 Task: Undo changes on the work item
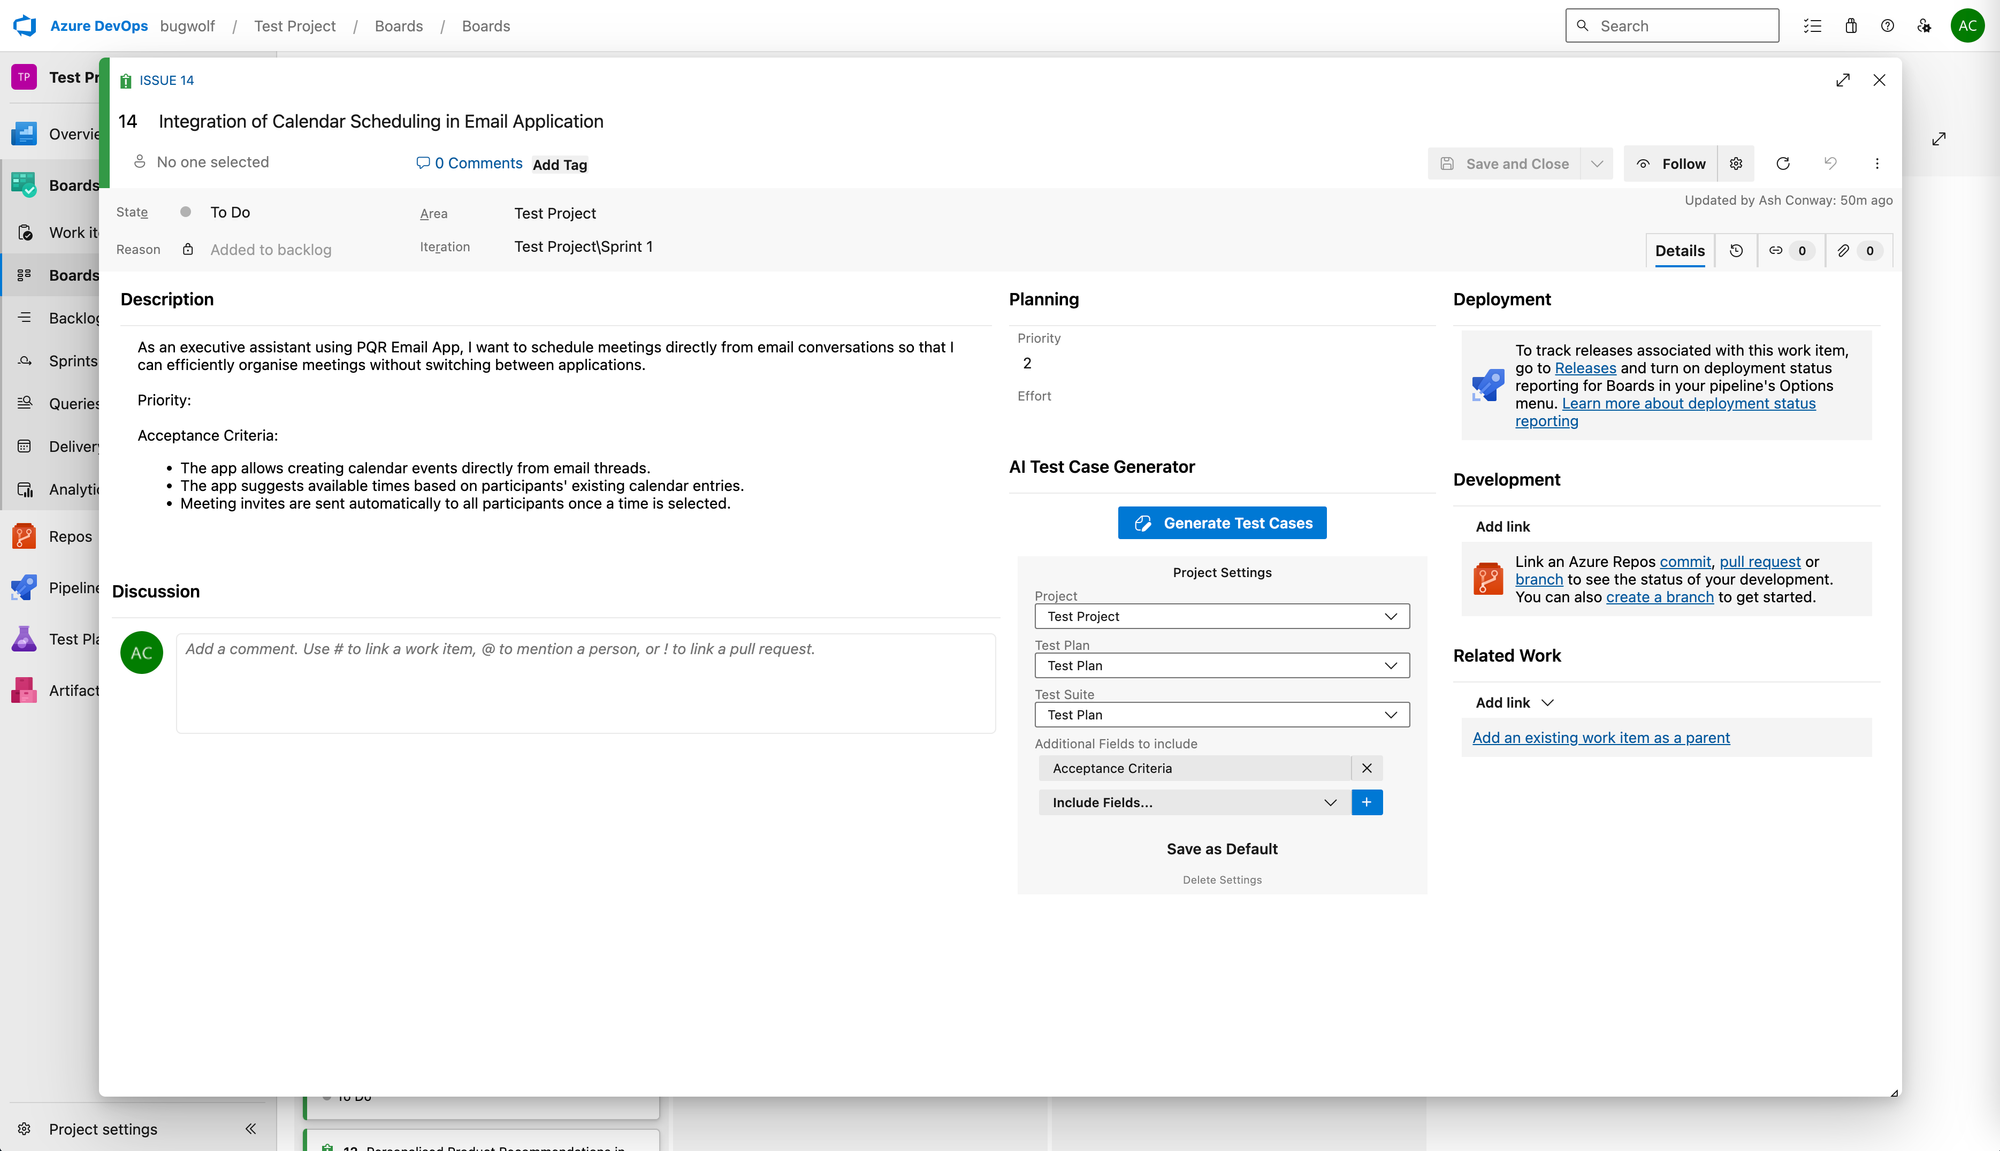point(1831,163)
